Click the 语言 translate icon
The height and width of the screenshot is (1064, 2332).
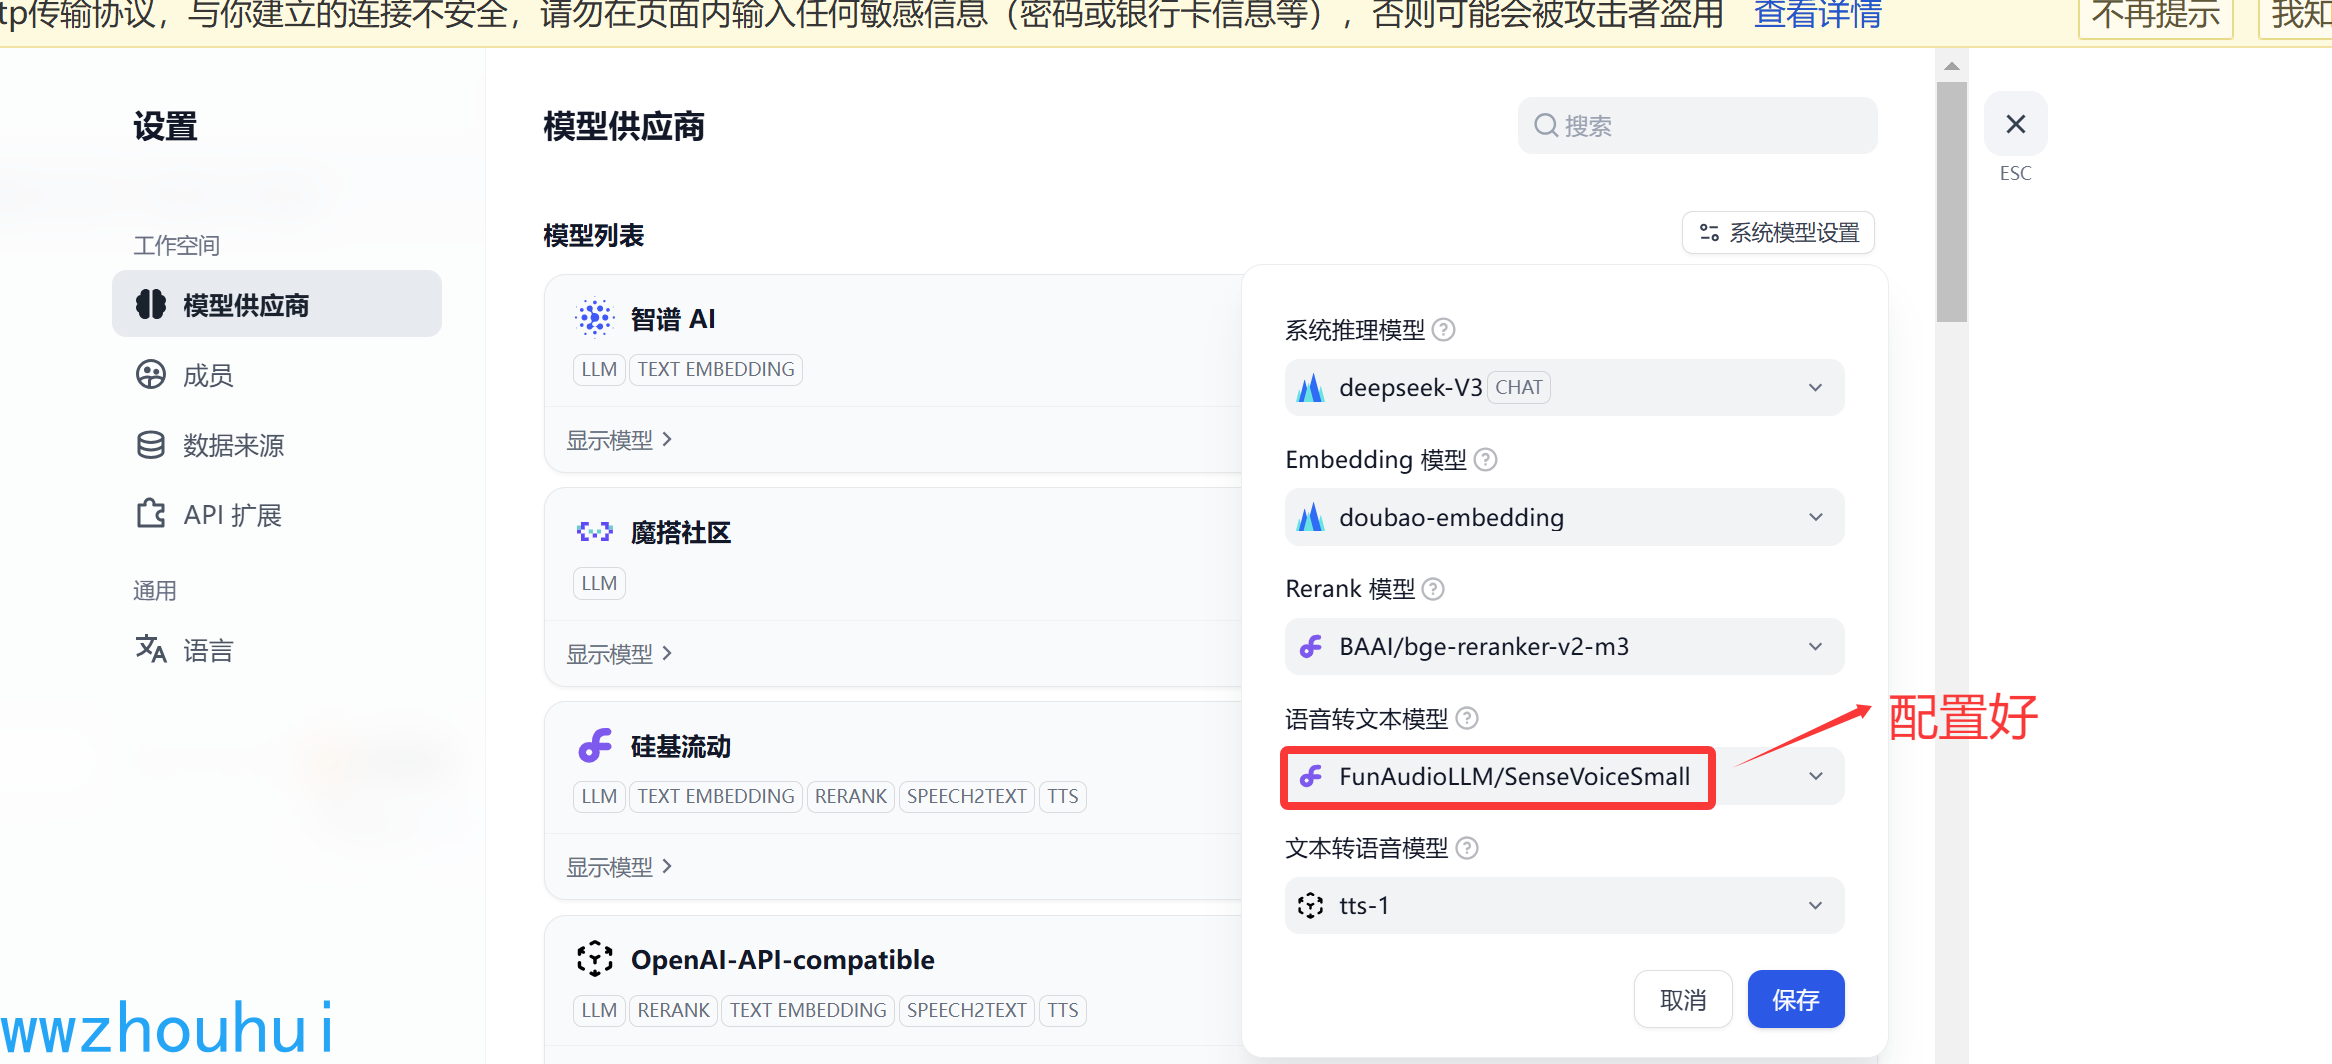click(151, 649)
